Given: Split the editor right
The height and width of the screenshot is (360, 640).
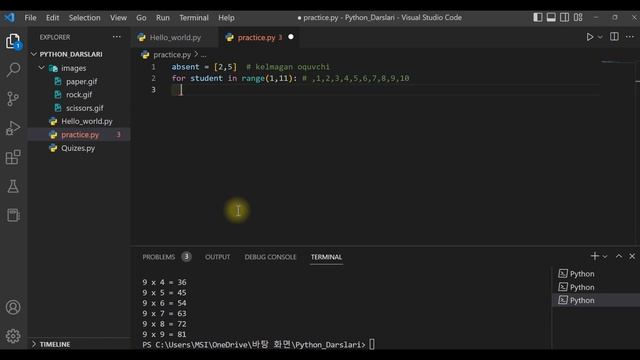Looking at the screenshot, I should [614, 37].
